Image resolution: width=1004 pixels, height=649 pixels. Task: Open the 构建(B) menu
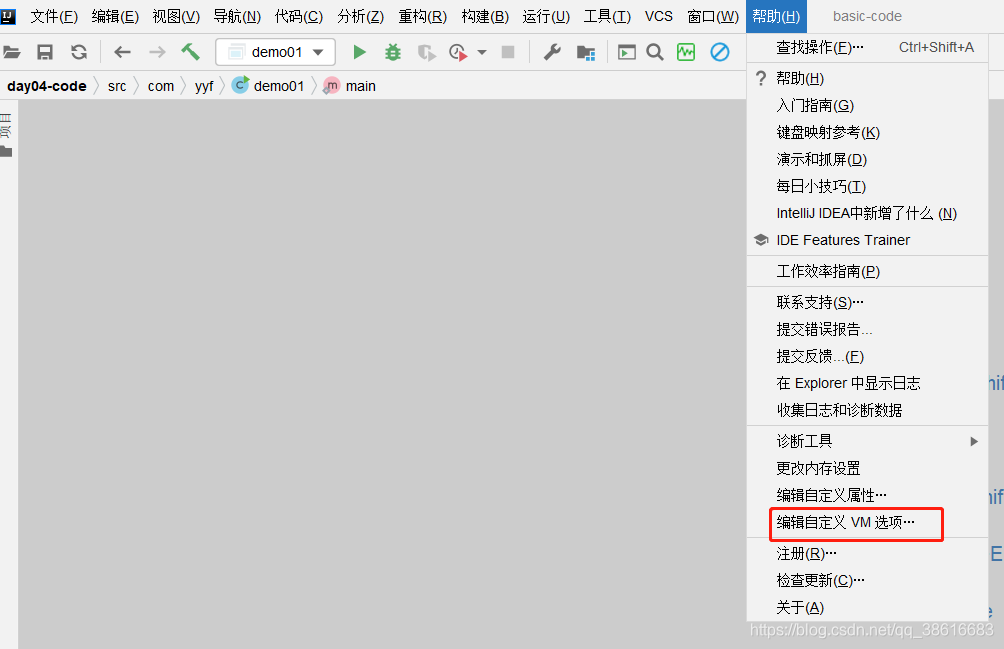[x=485, y=16]
